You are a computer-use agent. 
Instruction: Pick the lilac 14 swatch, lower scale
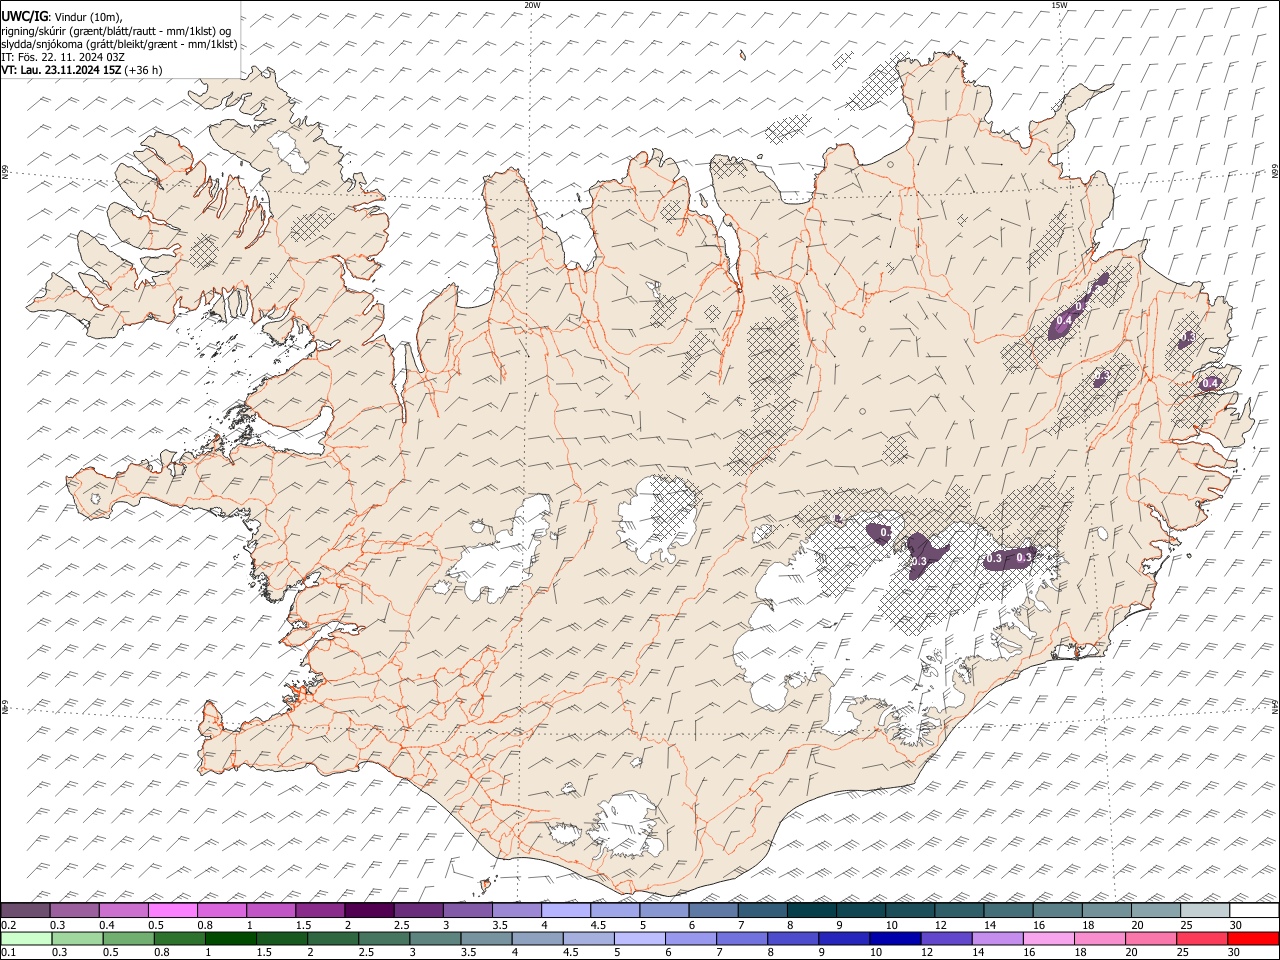pos(998,938)
